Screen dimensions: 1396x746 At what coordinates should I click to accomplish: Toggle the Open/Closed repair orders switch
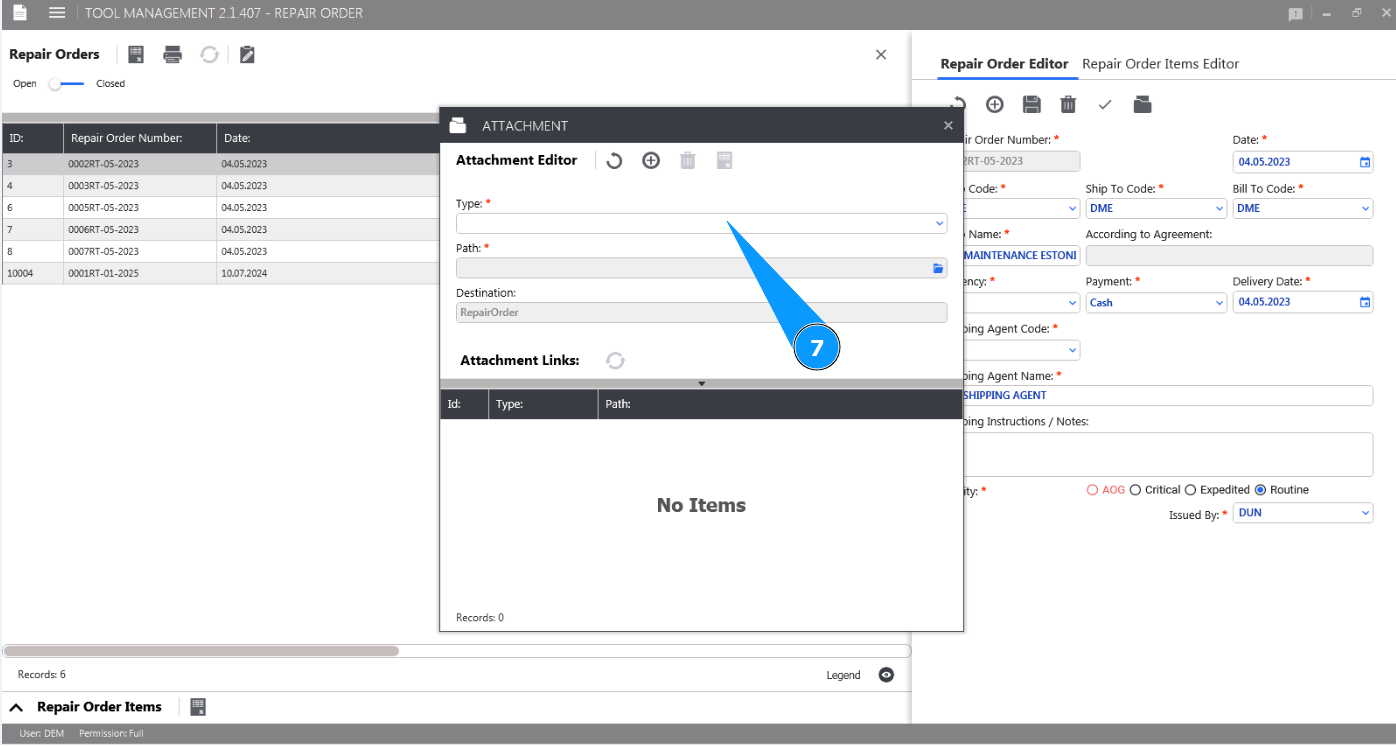(x=67, y=84)
